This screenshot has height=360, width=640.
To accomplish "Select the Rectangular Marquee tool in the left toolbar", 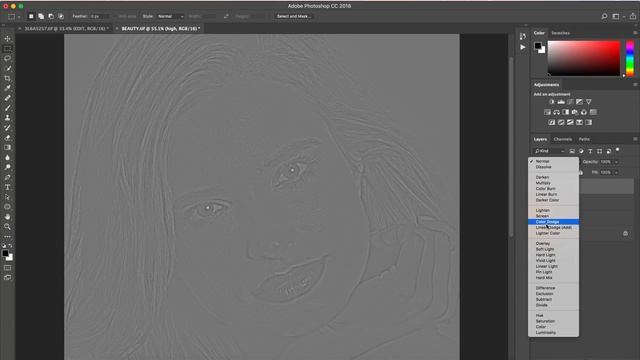I will pos(8,49).
